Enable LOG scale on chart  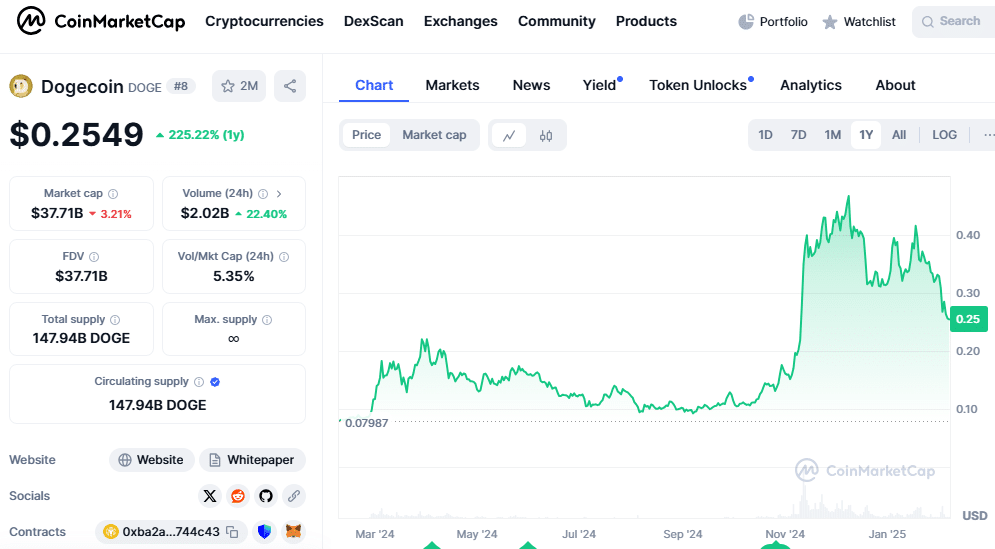click(x=944, y=135)
